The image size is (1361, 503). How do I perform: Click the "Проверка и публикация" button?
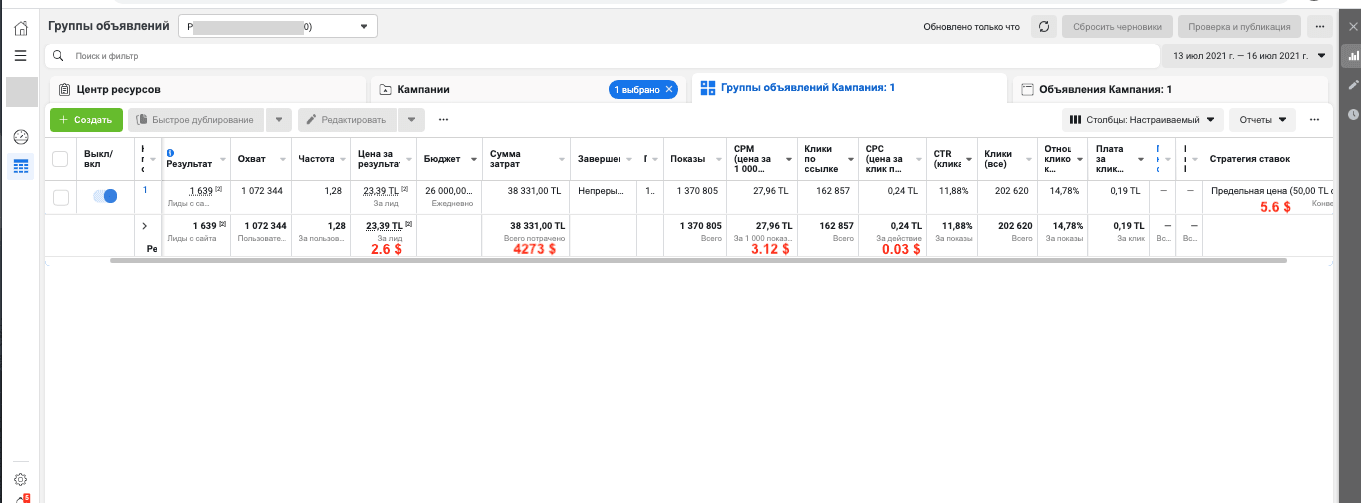[1240, 27]
